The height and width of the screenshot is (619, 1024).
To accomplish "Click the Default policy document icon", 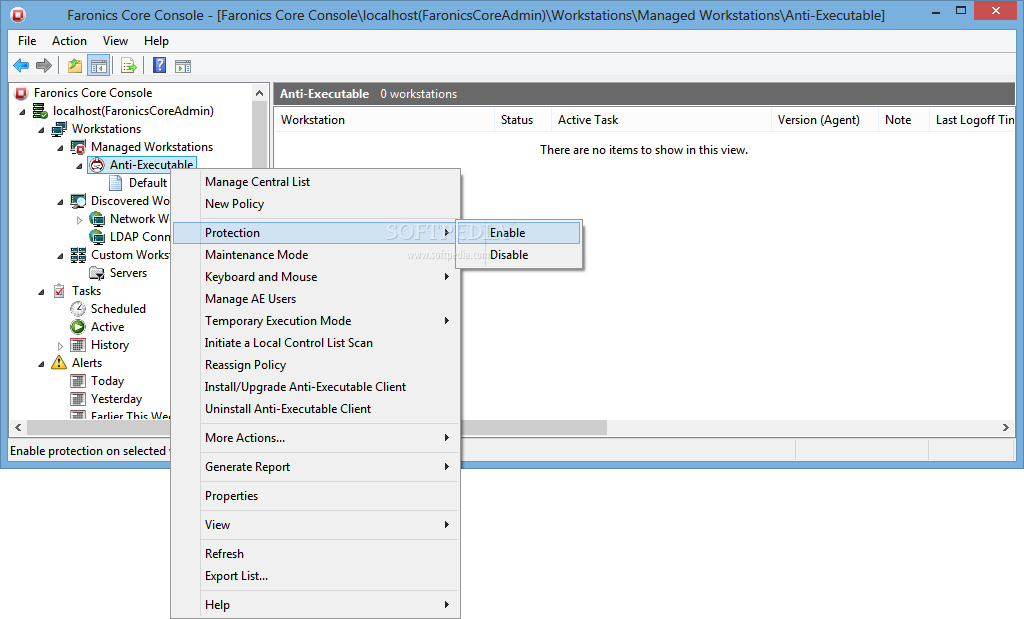I will (116, 183).
